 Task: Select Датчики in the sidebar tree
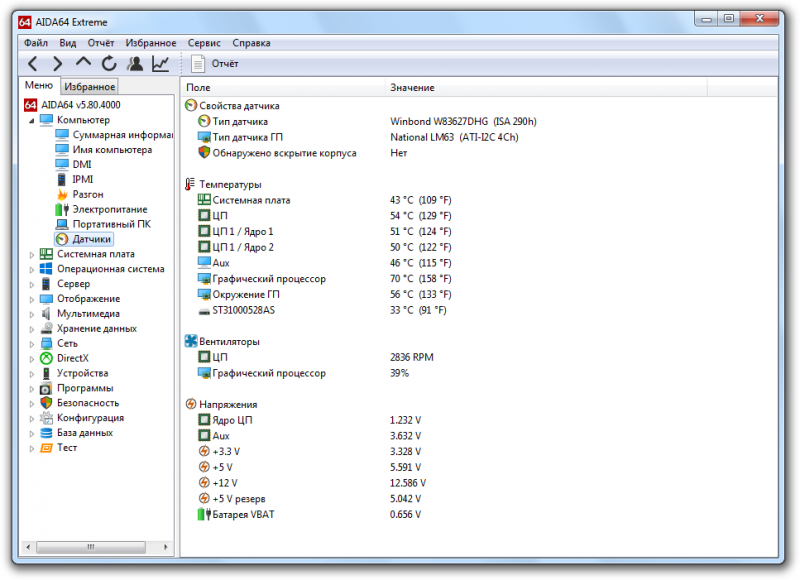tap(91, 239)
